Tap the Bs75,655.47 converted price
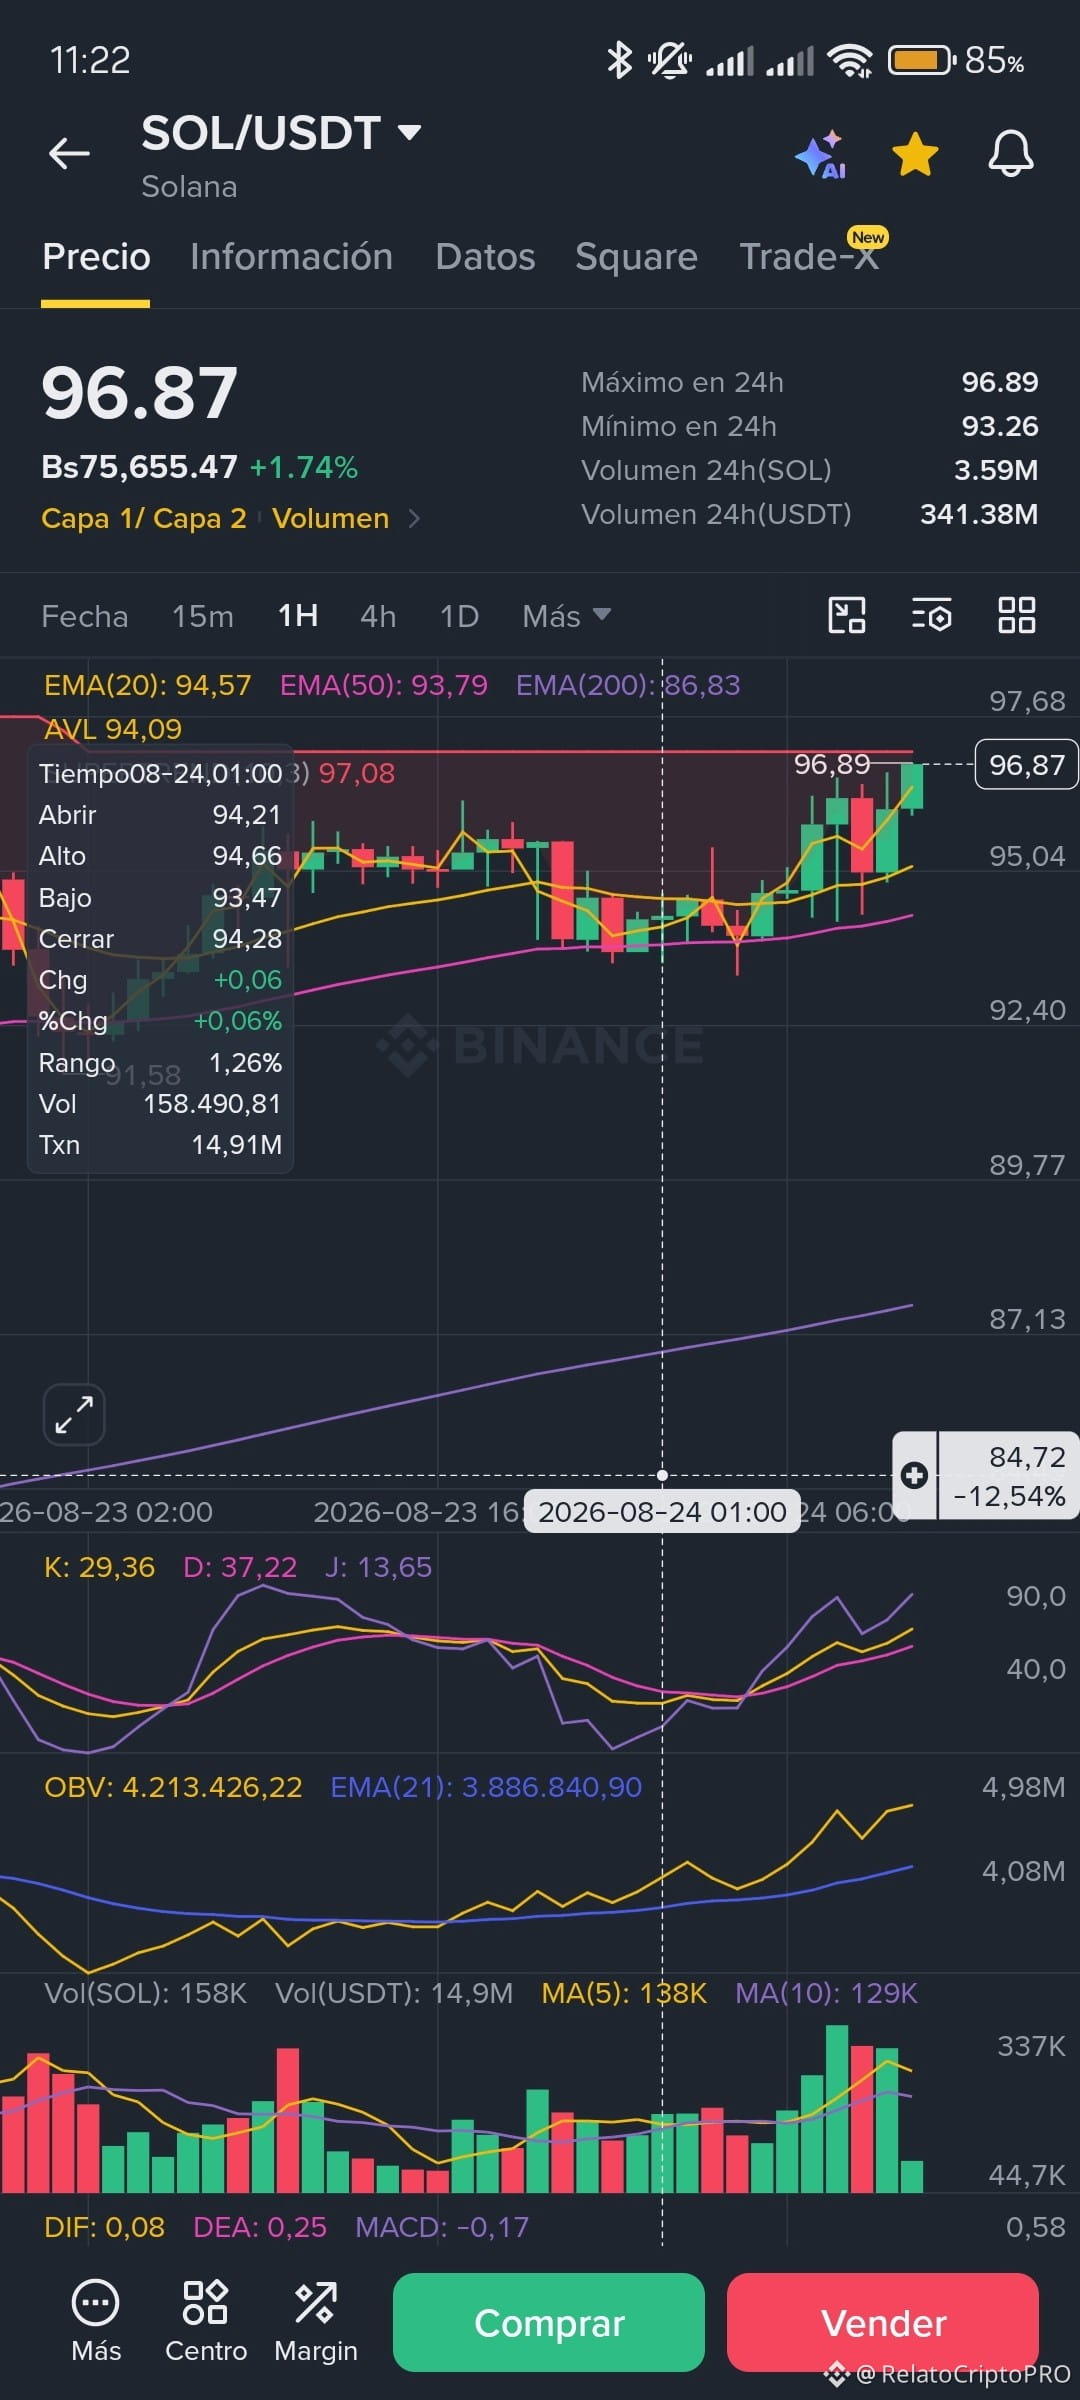The image size is (1080, 2400). [x=139, y=467]
